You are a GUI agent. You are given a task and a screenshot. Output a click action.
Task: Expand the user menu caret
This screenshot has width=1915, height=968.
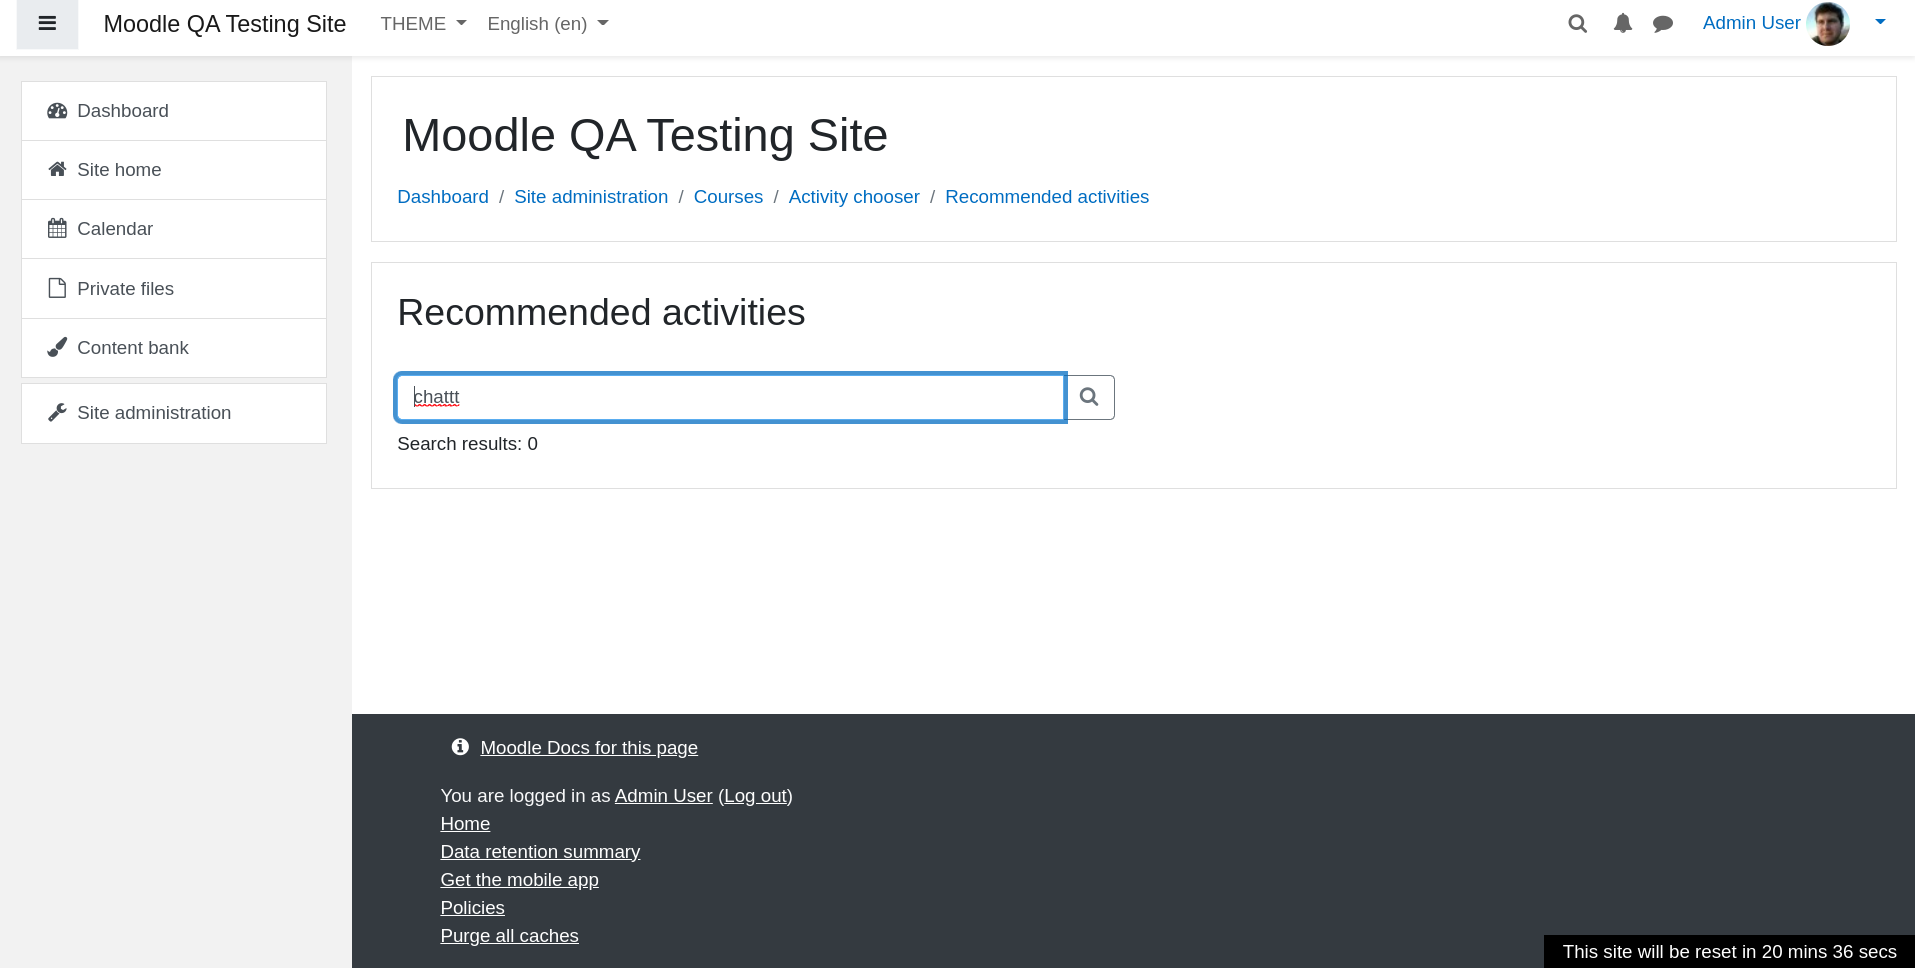pyautogui.click(x=1880, y=22)
